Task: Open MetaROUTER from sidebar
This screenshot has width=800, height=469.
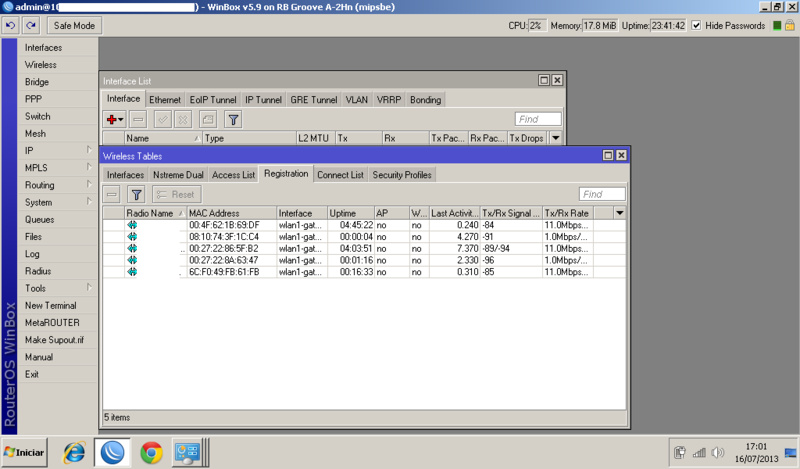Action: pos(52,323)
